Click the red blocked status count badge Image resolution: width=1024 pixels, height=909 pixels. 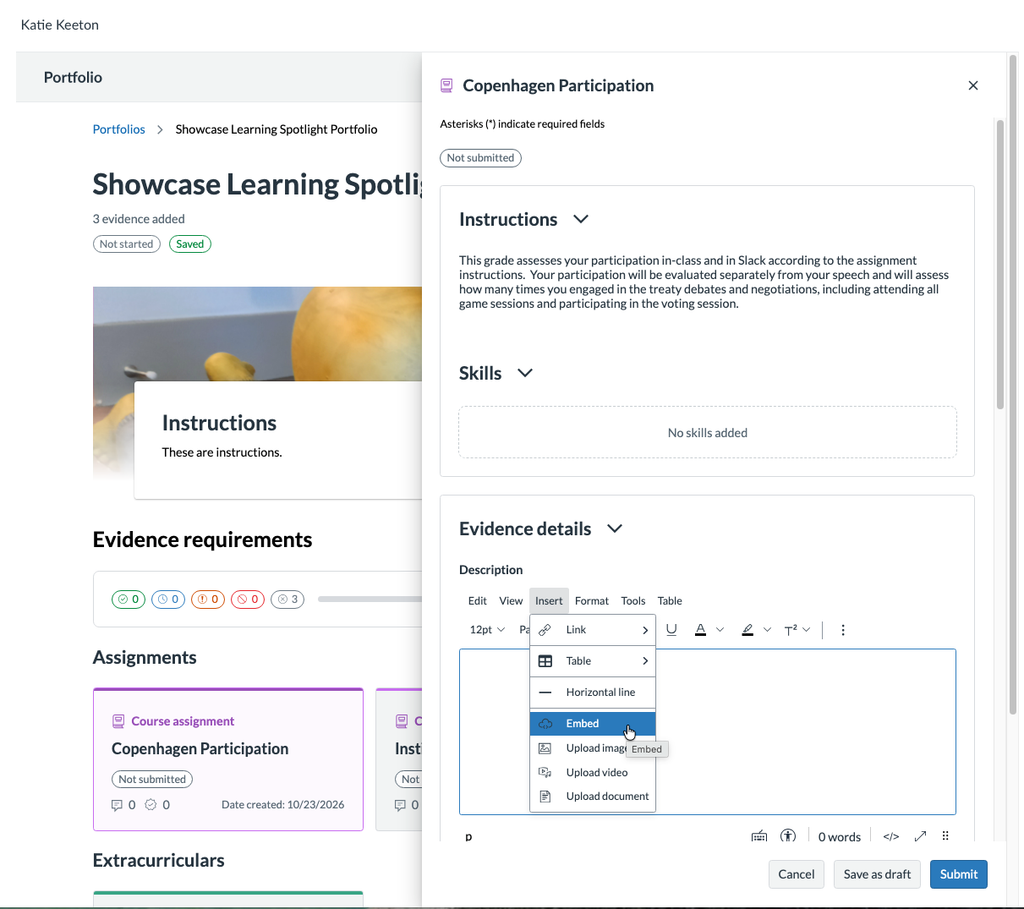[x=248, y=599]
